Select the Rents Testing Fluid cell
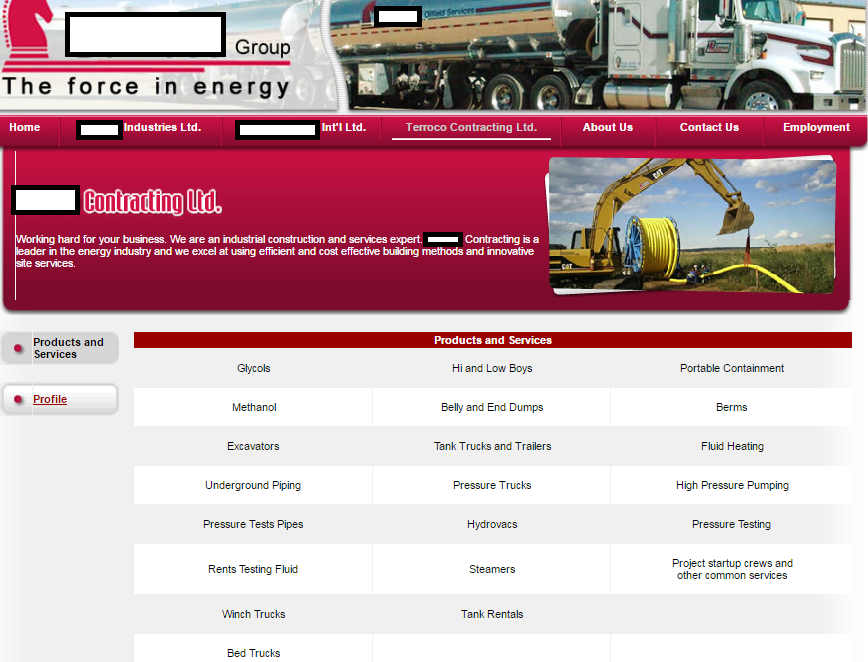This screenshot has height=662, width=868. pos(254,569)
